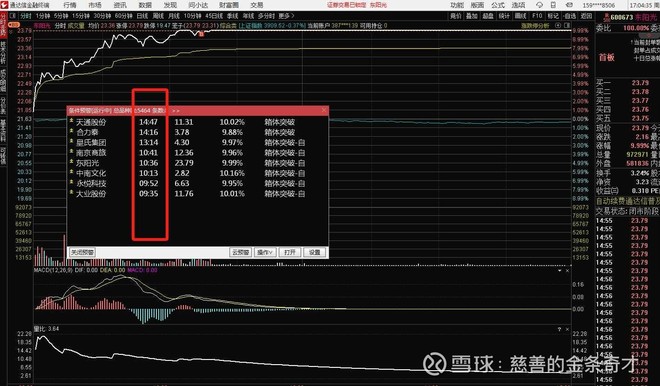Close the 条件预警 alert window

[324, 110]
